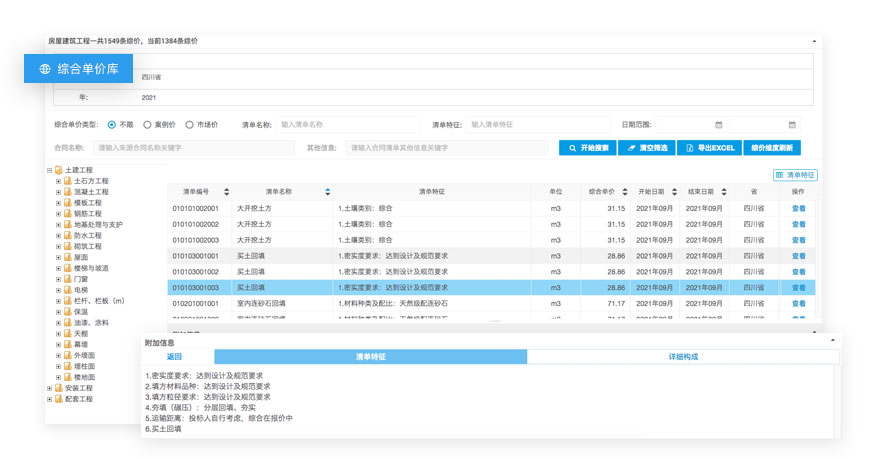Focus the 清单特征 filter input field
869x459 pixels.
538,125
